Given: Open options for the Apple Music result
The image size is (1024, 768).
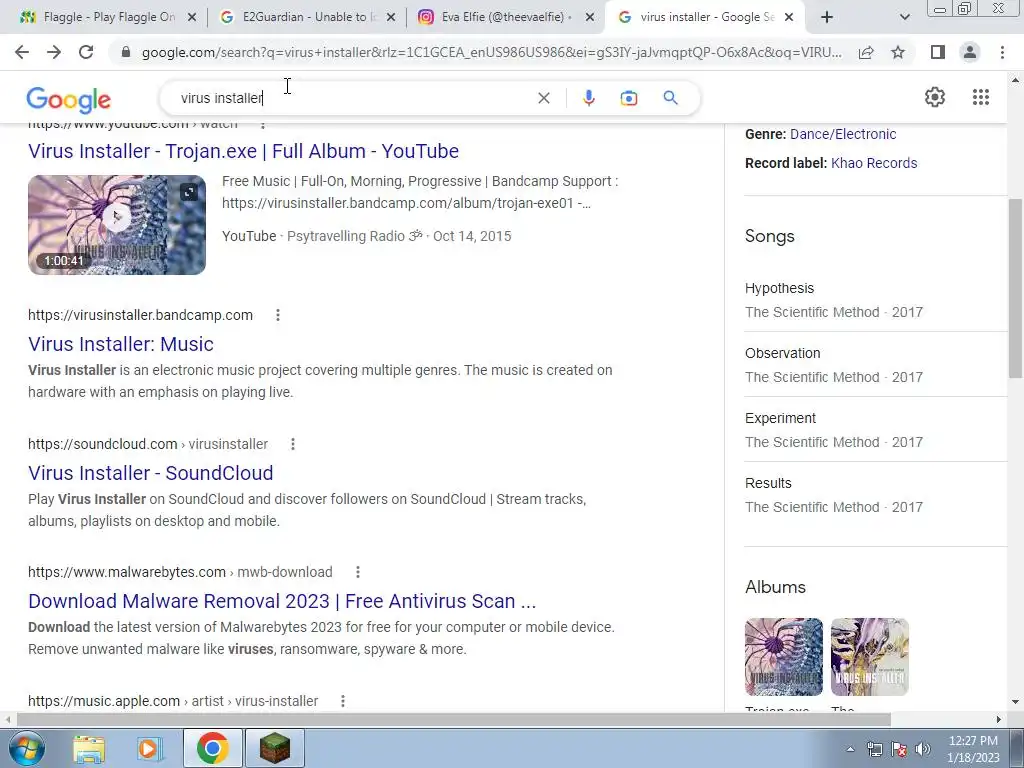Looking at the screenshot, I should (x=342, y=701).
